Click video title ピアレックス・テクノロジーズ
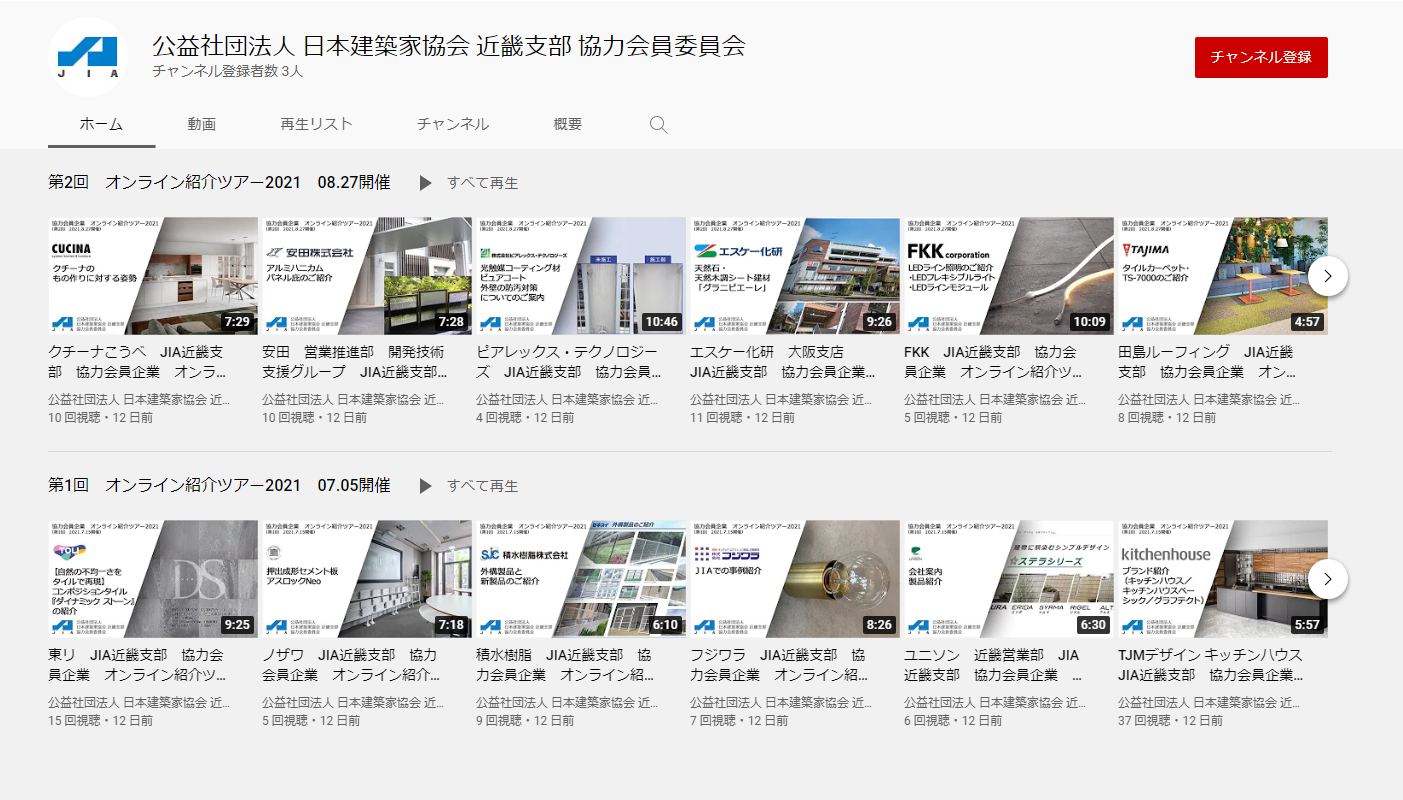 568,362
